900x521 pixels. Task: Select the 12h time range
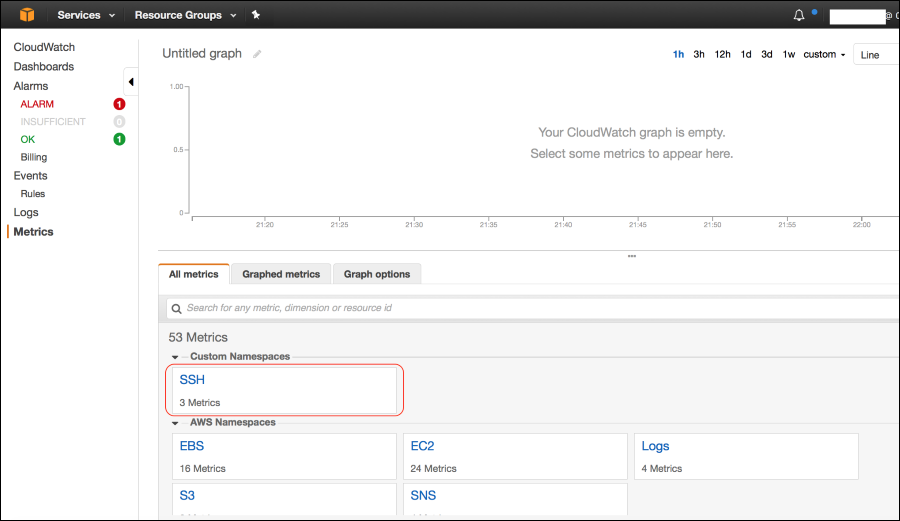722,55
